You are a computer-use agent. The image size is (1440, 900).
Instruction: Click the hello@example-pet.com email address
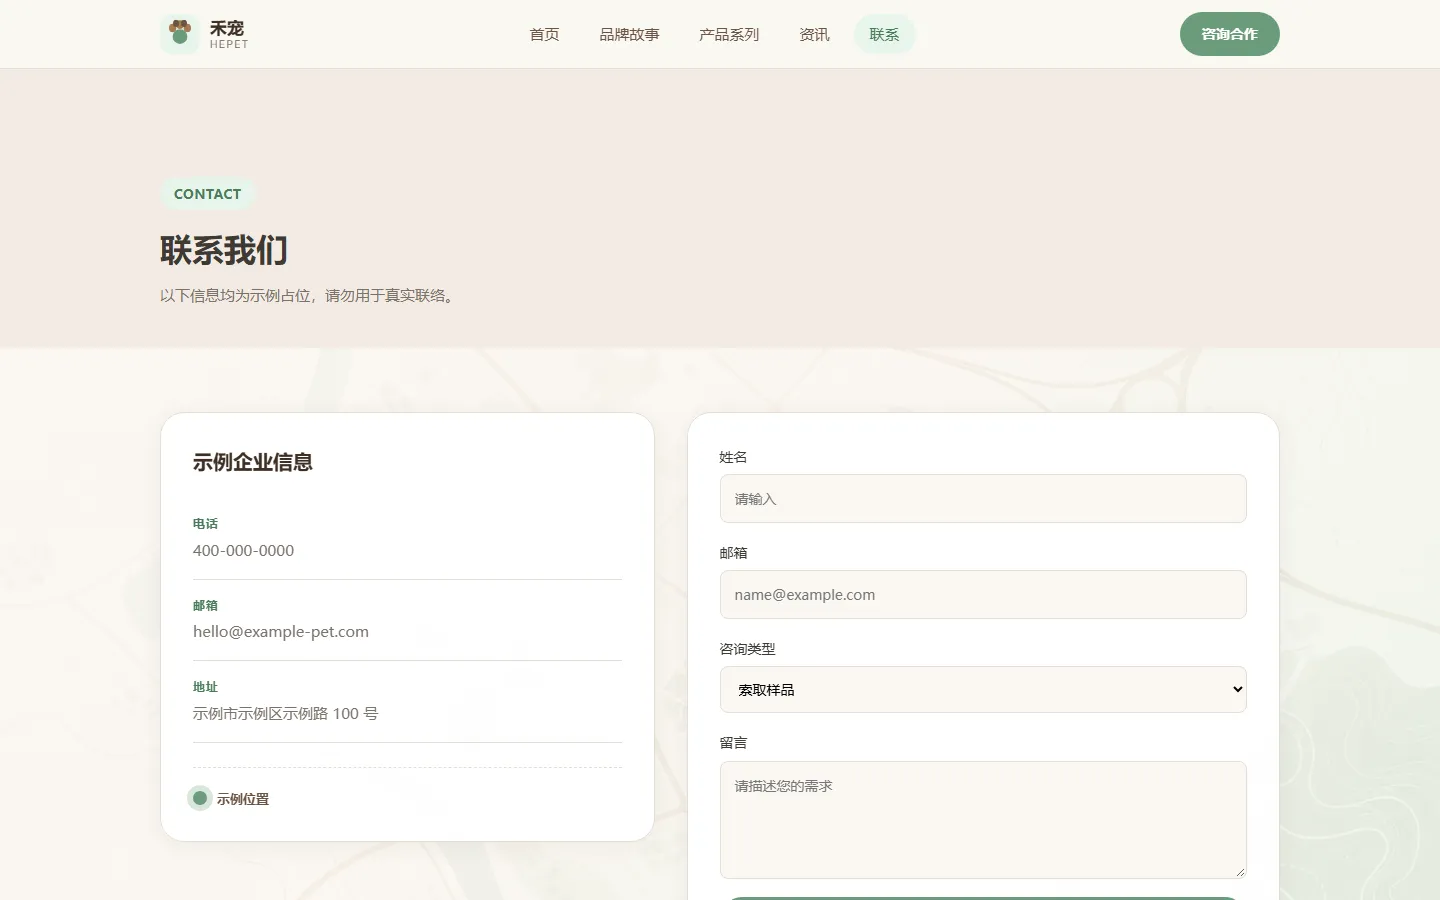coord(281,632)
